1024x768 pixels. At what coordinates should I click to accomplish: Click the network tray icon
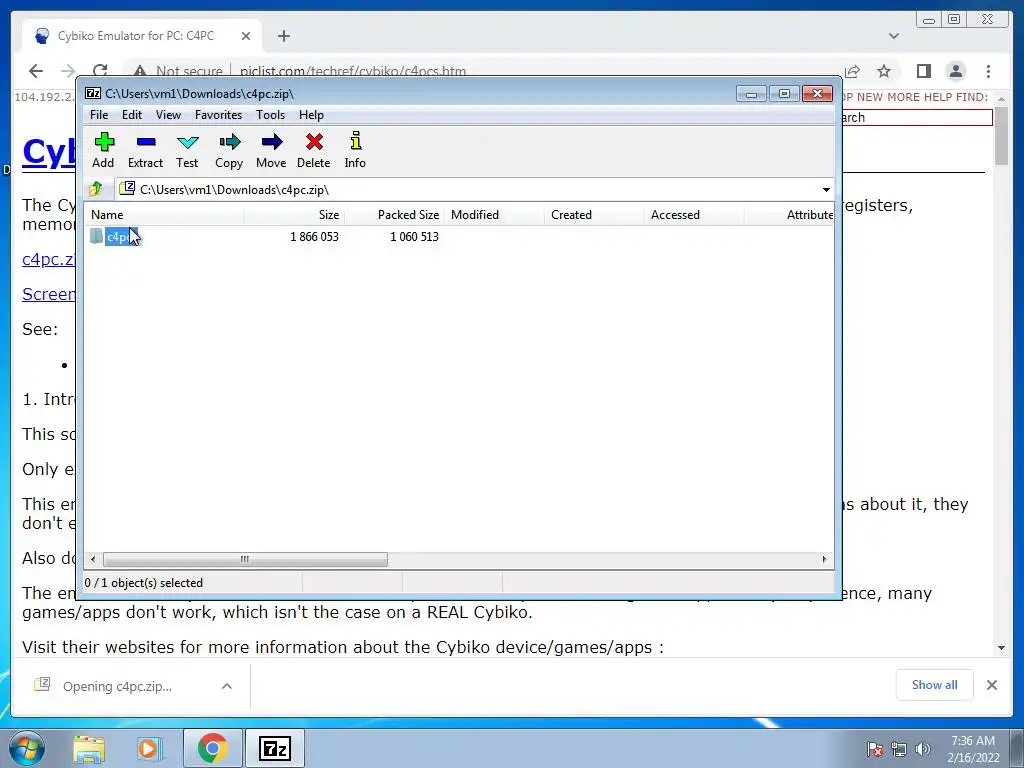pyautogui.click(x=899, y=749)
